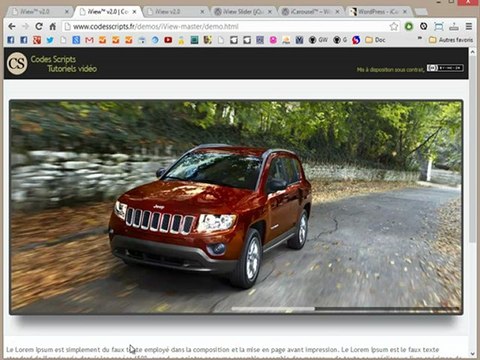The image size is (480, 360).
Task: Open the Twitter bookmark
Action: point(50,40)
